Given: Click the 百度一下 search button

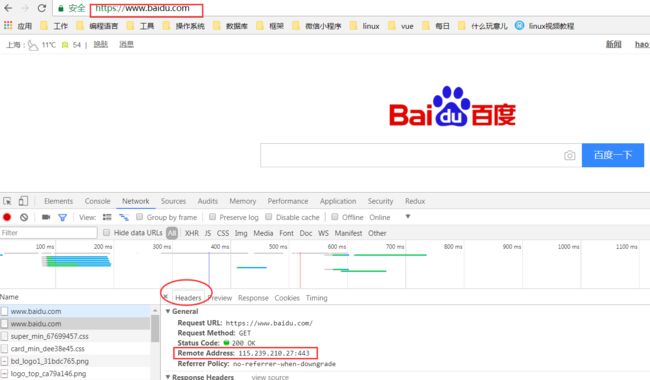Looking at the screenshot, I should (613, 155).
